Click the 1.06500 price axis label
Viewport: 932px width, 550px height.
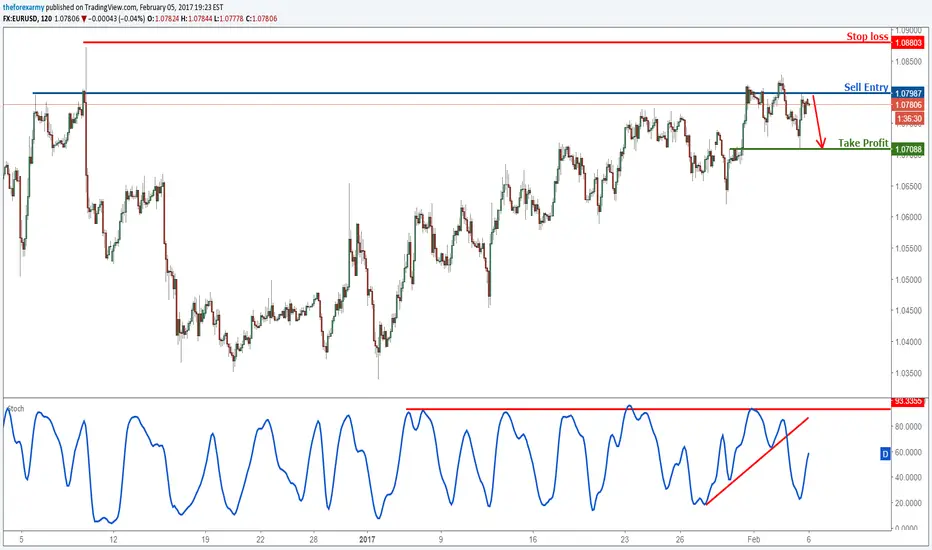coord(909,186)
